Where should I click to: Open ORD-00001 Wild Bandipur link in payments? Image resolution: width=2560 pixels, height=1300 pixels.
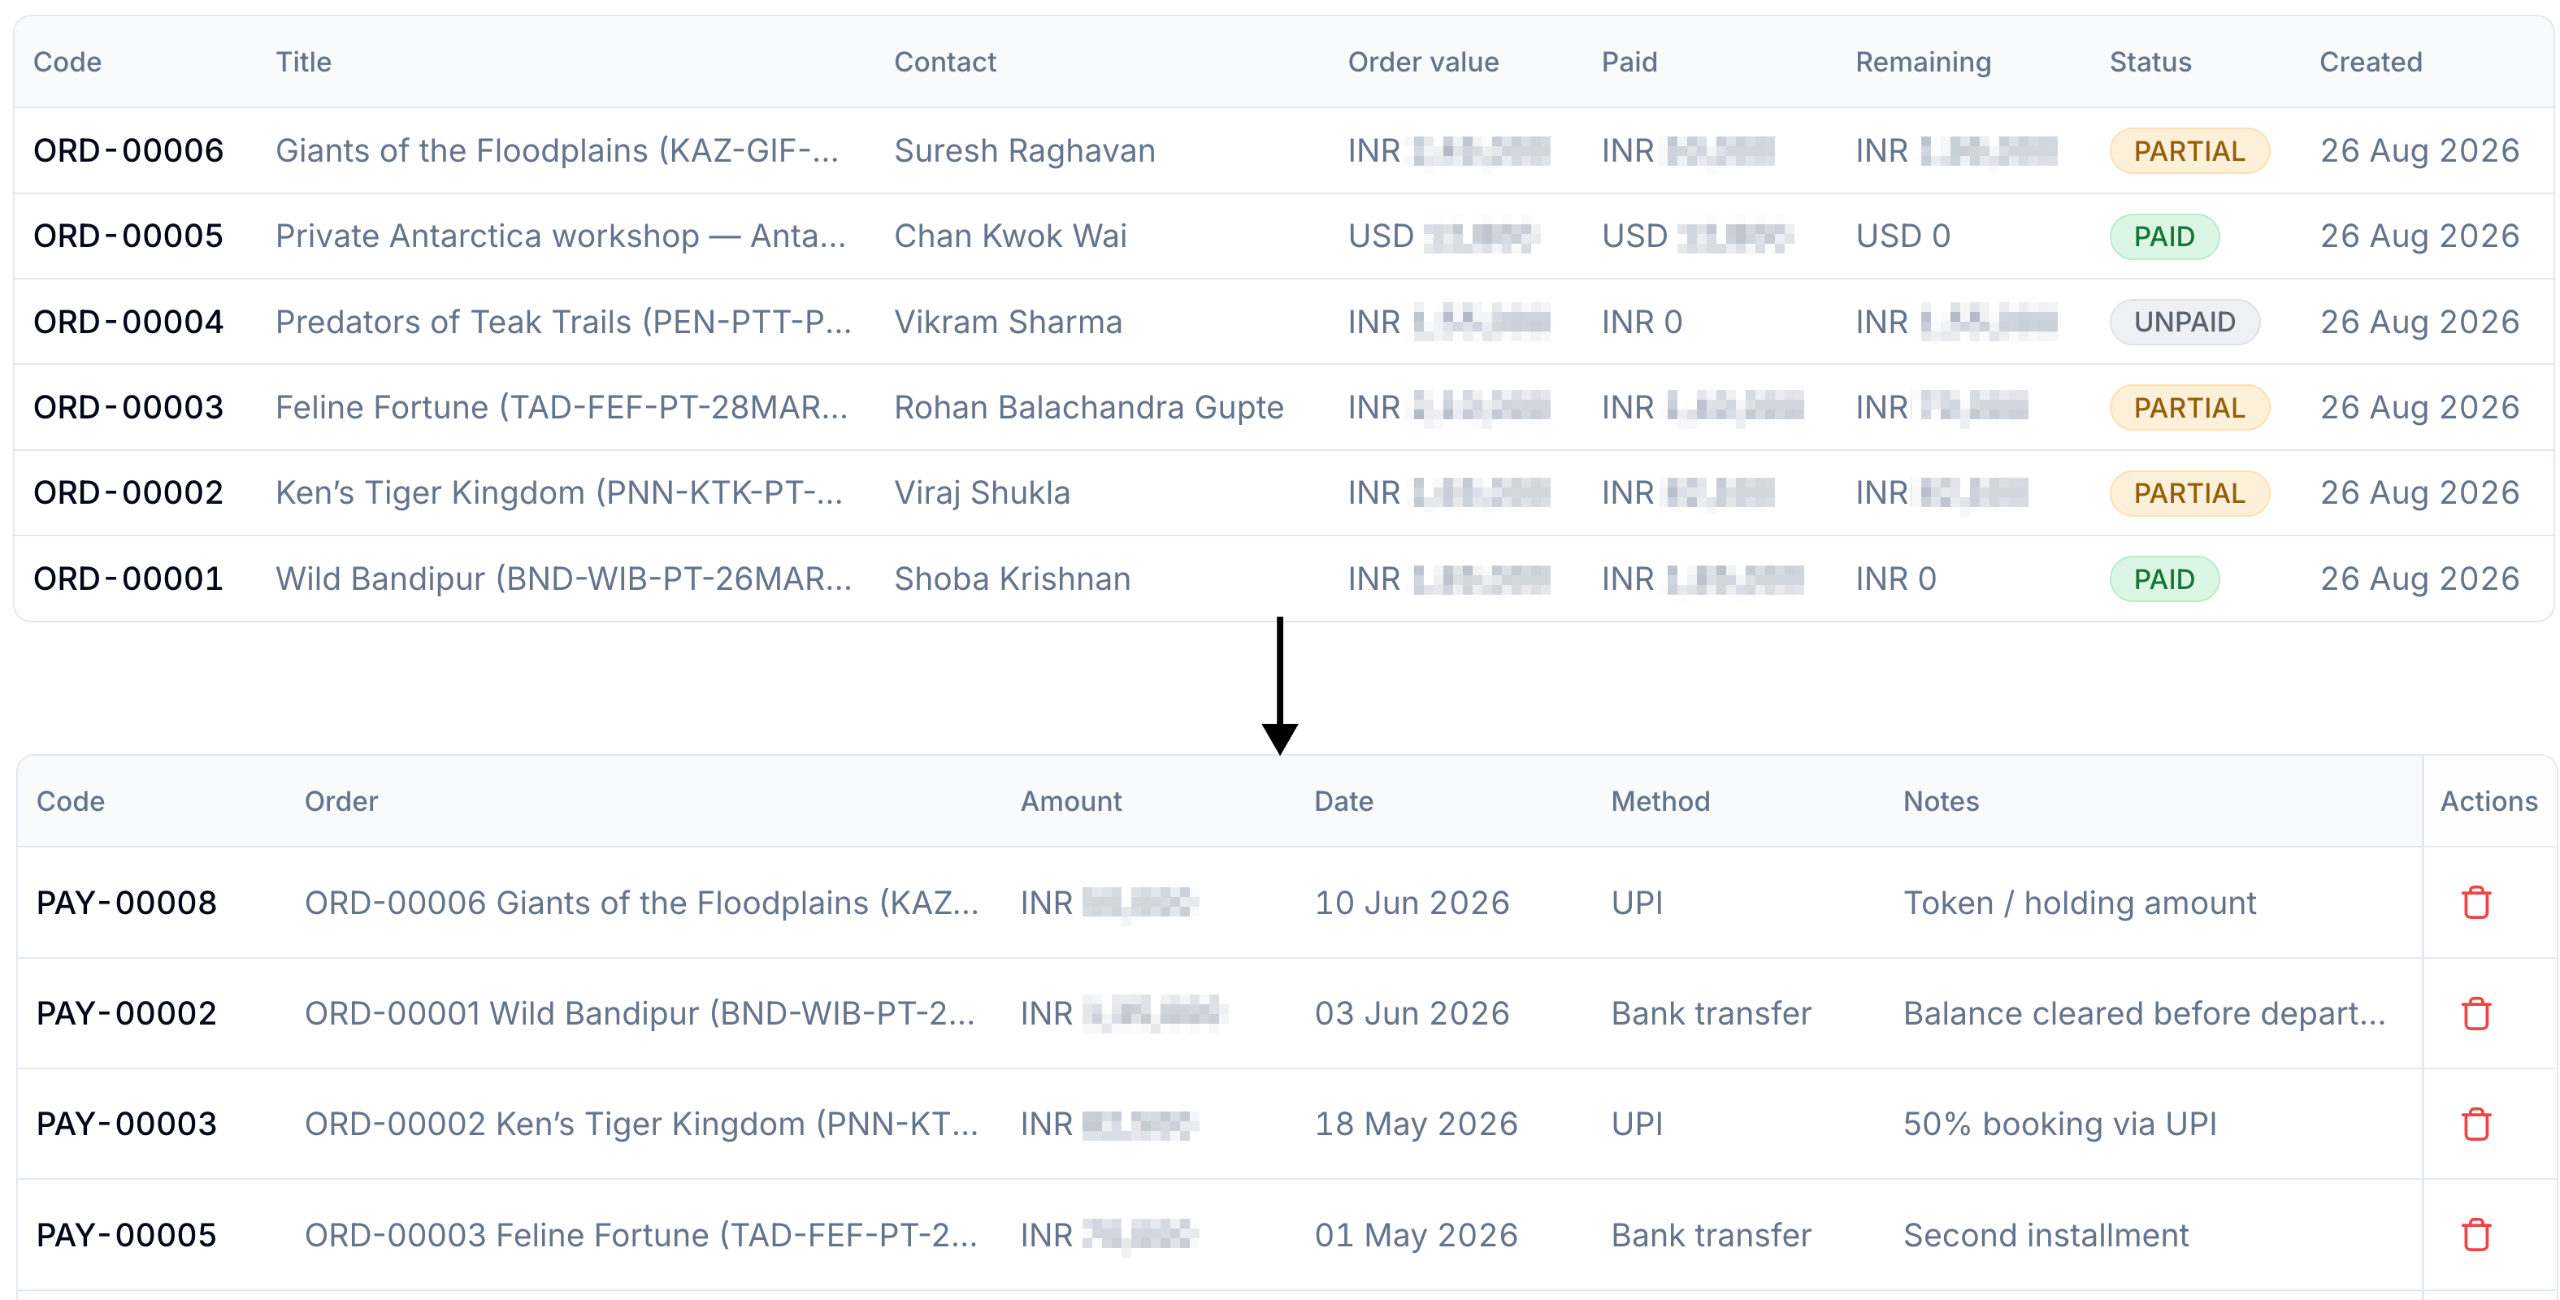click(x=639, y=1013)
